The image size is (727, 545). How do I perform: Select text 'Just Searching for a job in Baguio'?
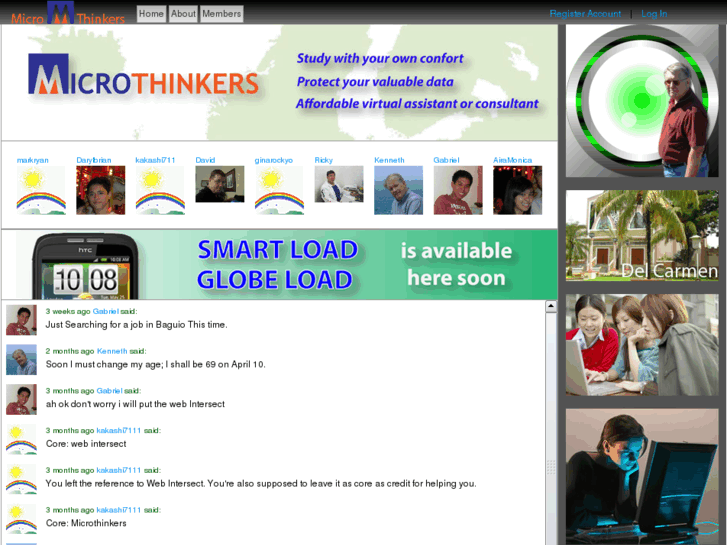[x=115, y=325]
